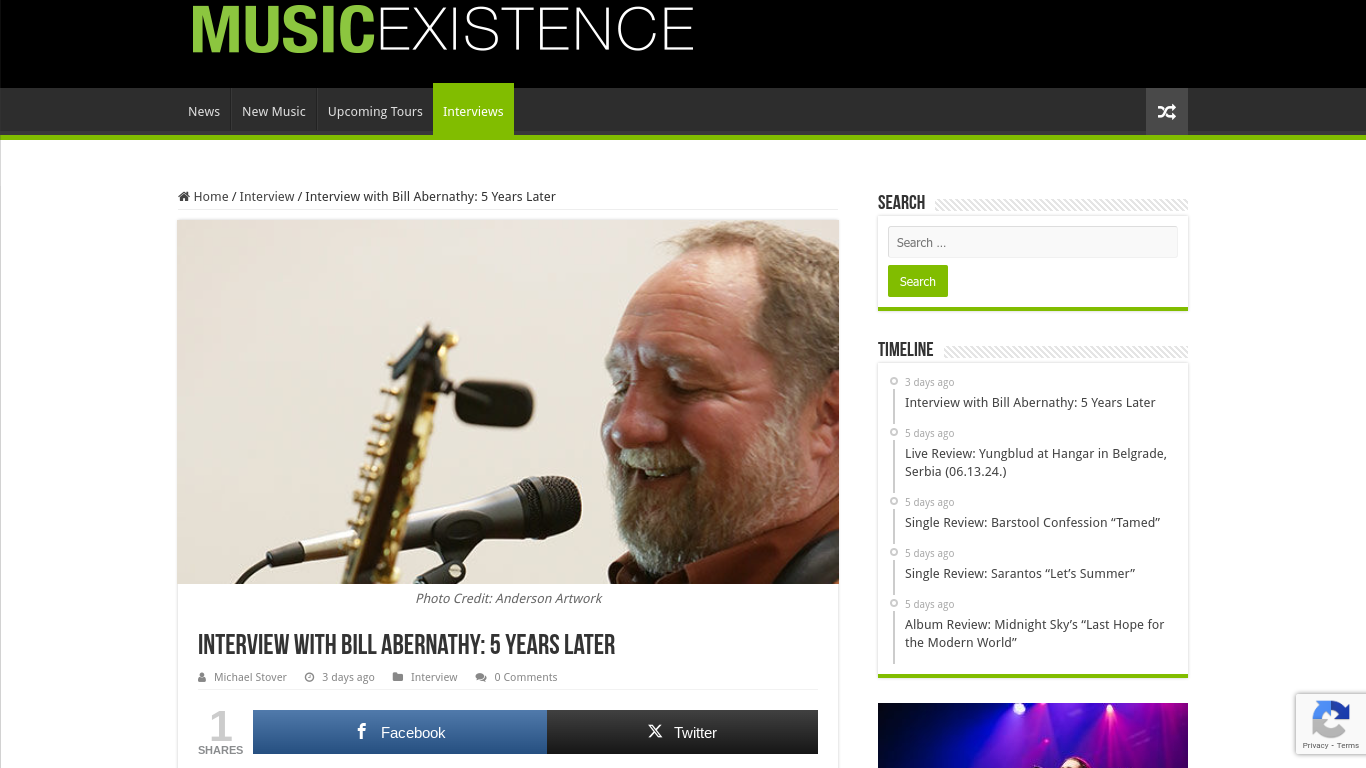
Task: Open the News menu item
Action: [204, 112]
